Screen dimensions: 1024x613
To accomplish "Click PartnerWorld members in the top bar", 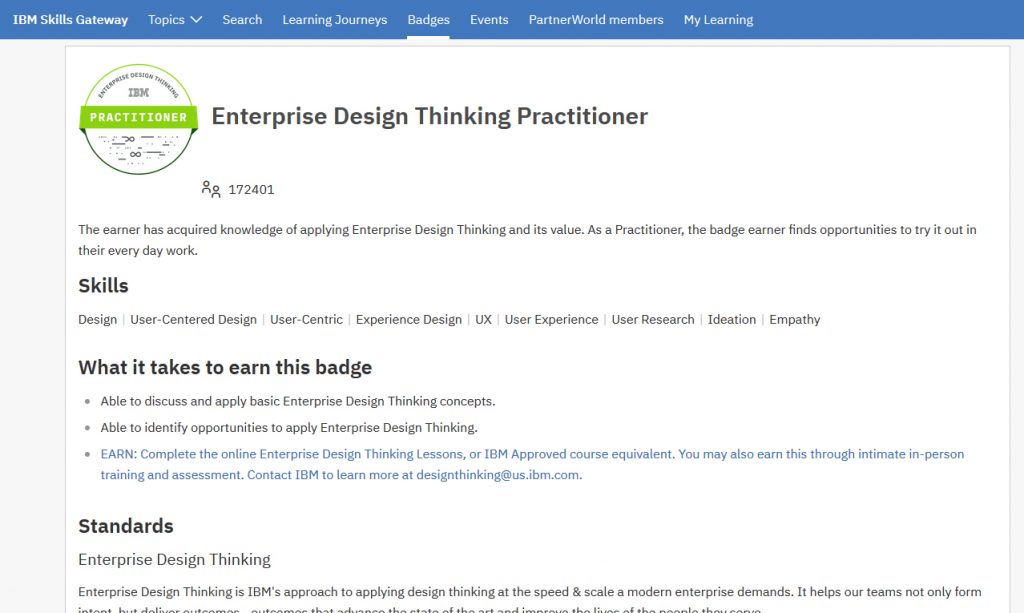I will [595, 19].
